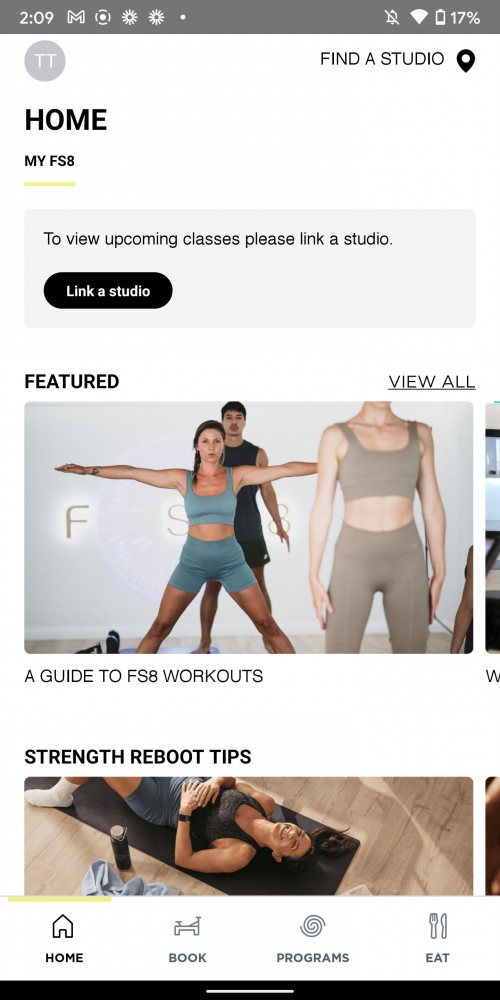Screen dimensions: 500x1000
Task: Tap the battery indicator in status bar
Action: (x=439, y=17)
